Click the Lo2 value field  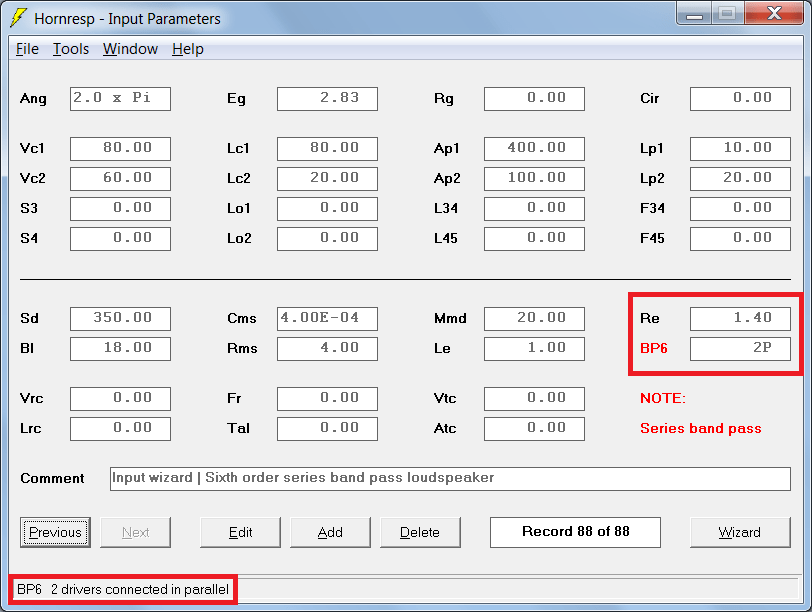point(327,239)
